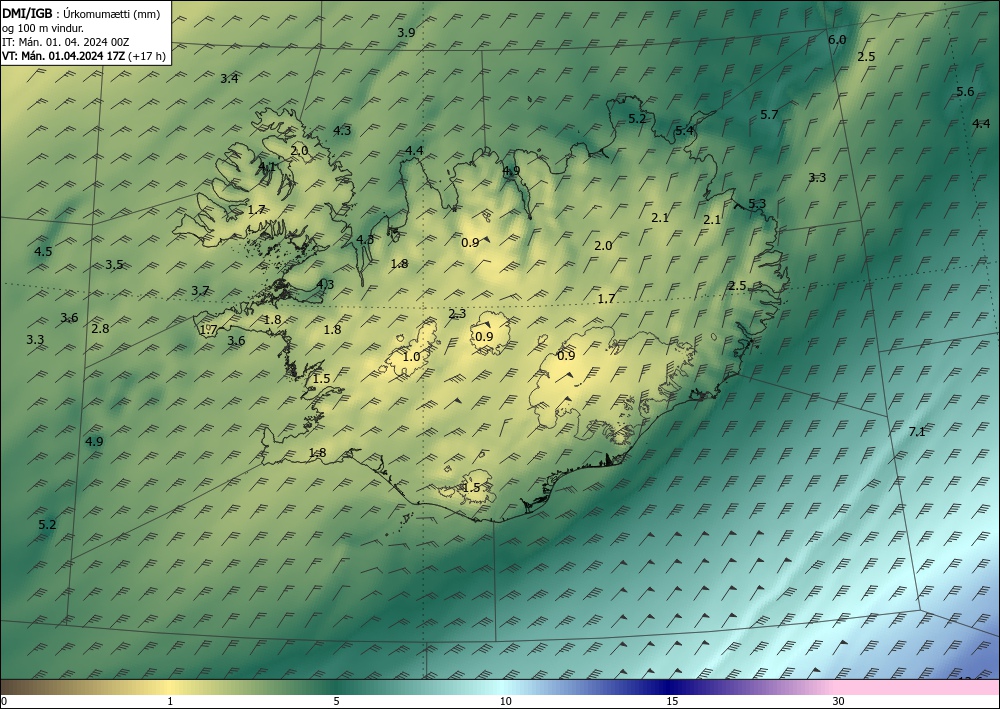Click the colorbar tick label 0

tap(4, 701)
